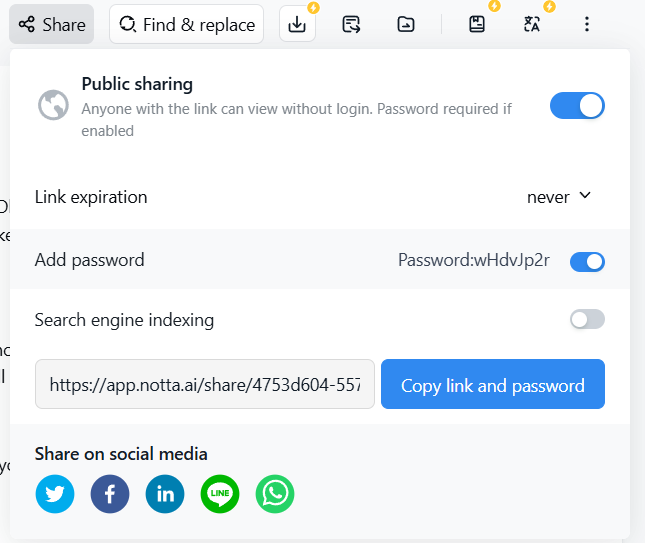Viewport: 645px width, 543px height.
Task: Open the Link expiration dropdown
Action: coord(560,197)
